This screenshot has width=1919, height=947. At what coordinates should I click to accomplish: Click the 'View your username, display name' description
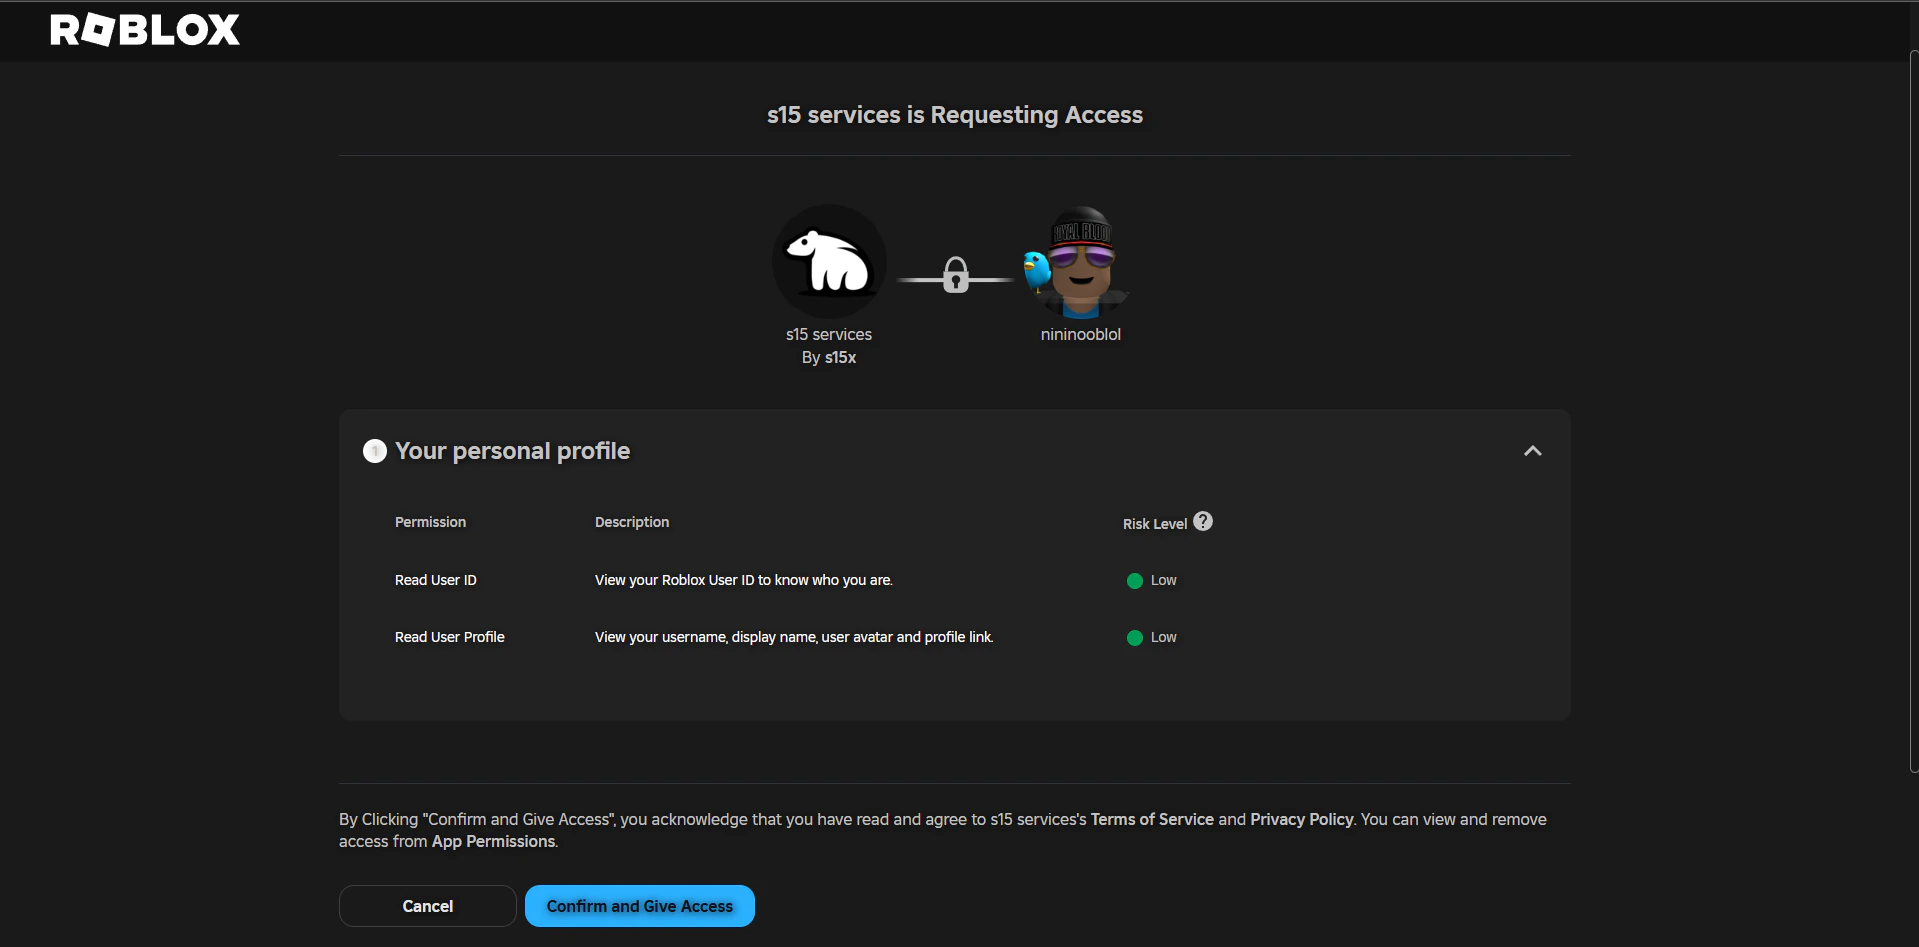coord(794,637)
